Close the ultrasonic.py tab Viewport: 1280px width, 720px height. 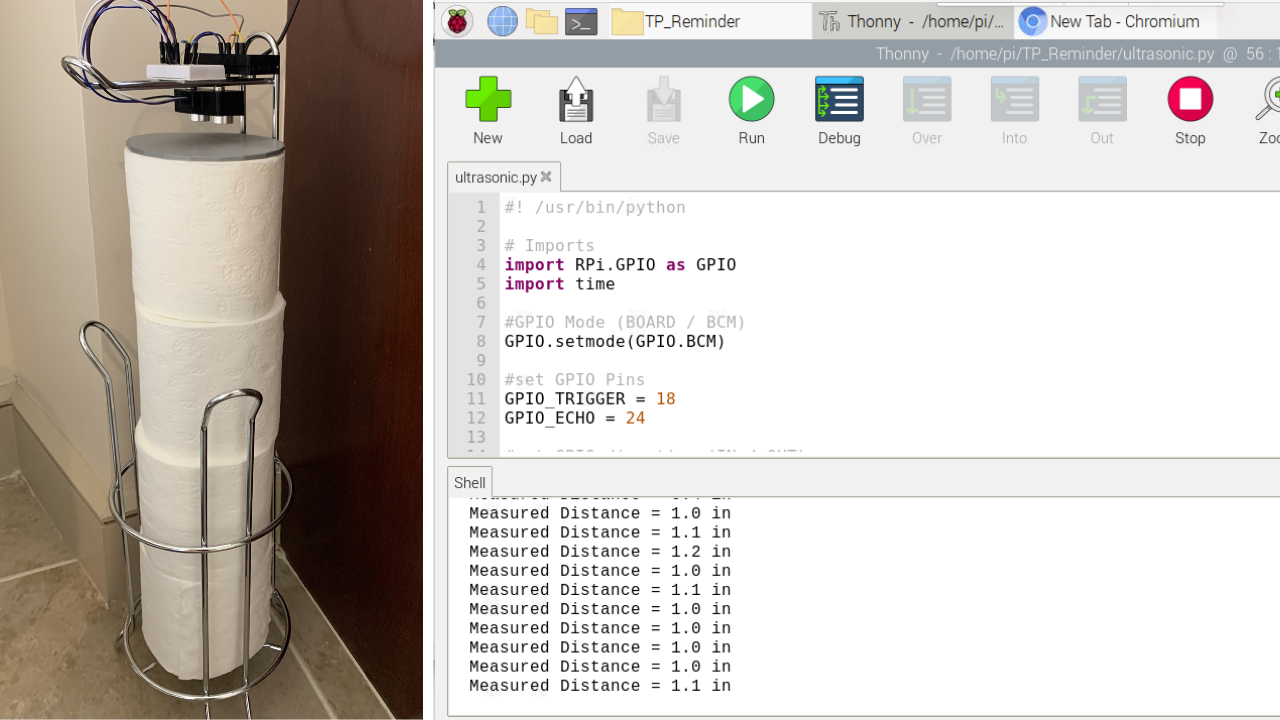point(546,177)
